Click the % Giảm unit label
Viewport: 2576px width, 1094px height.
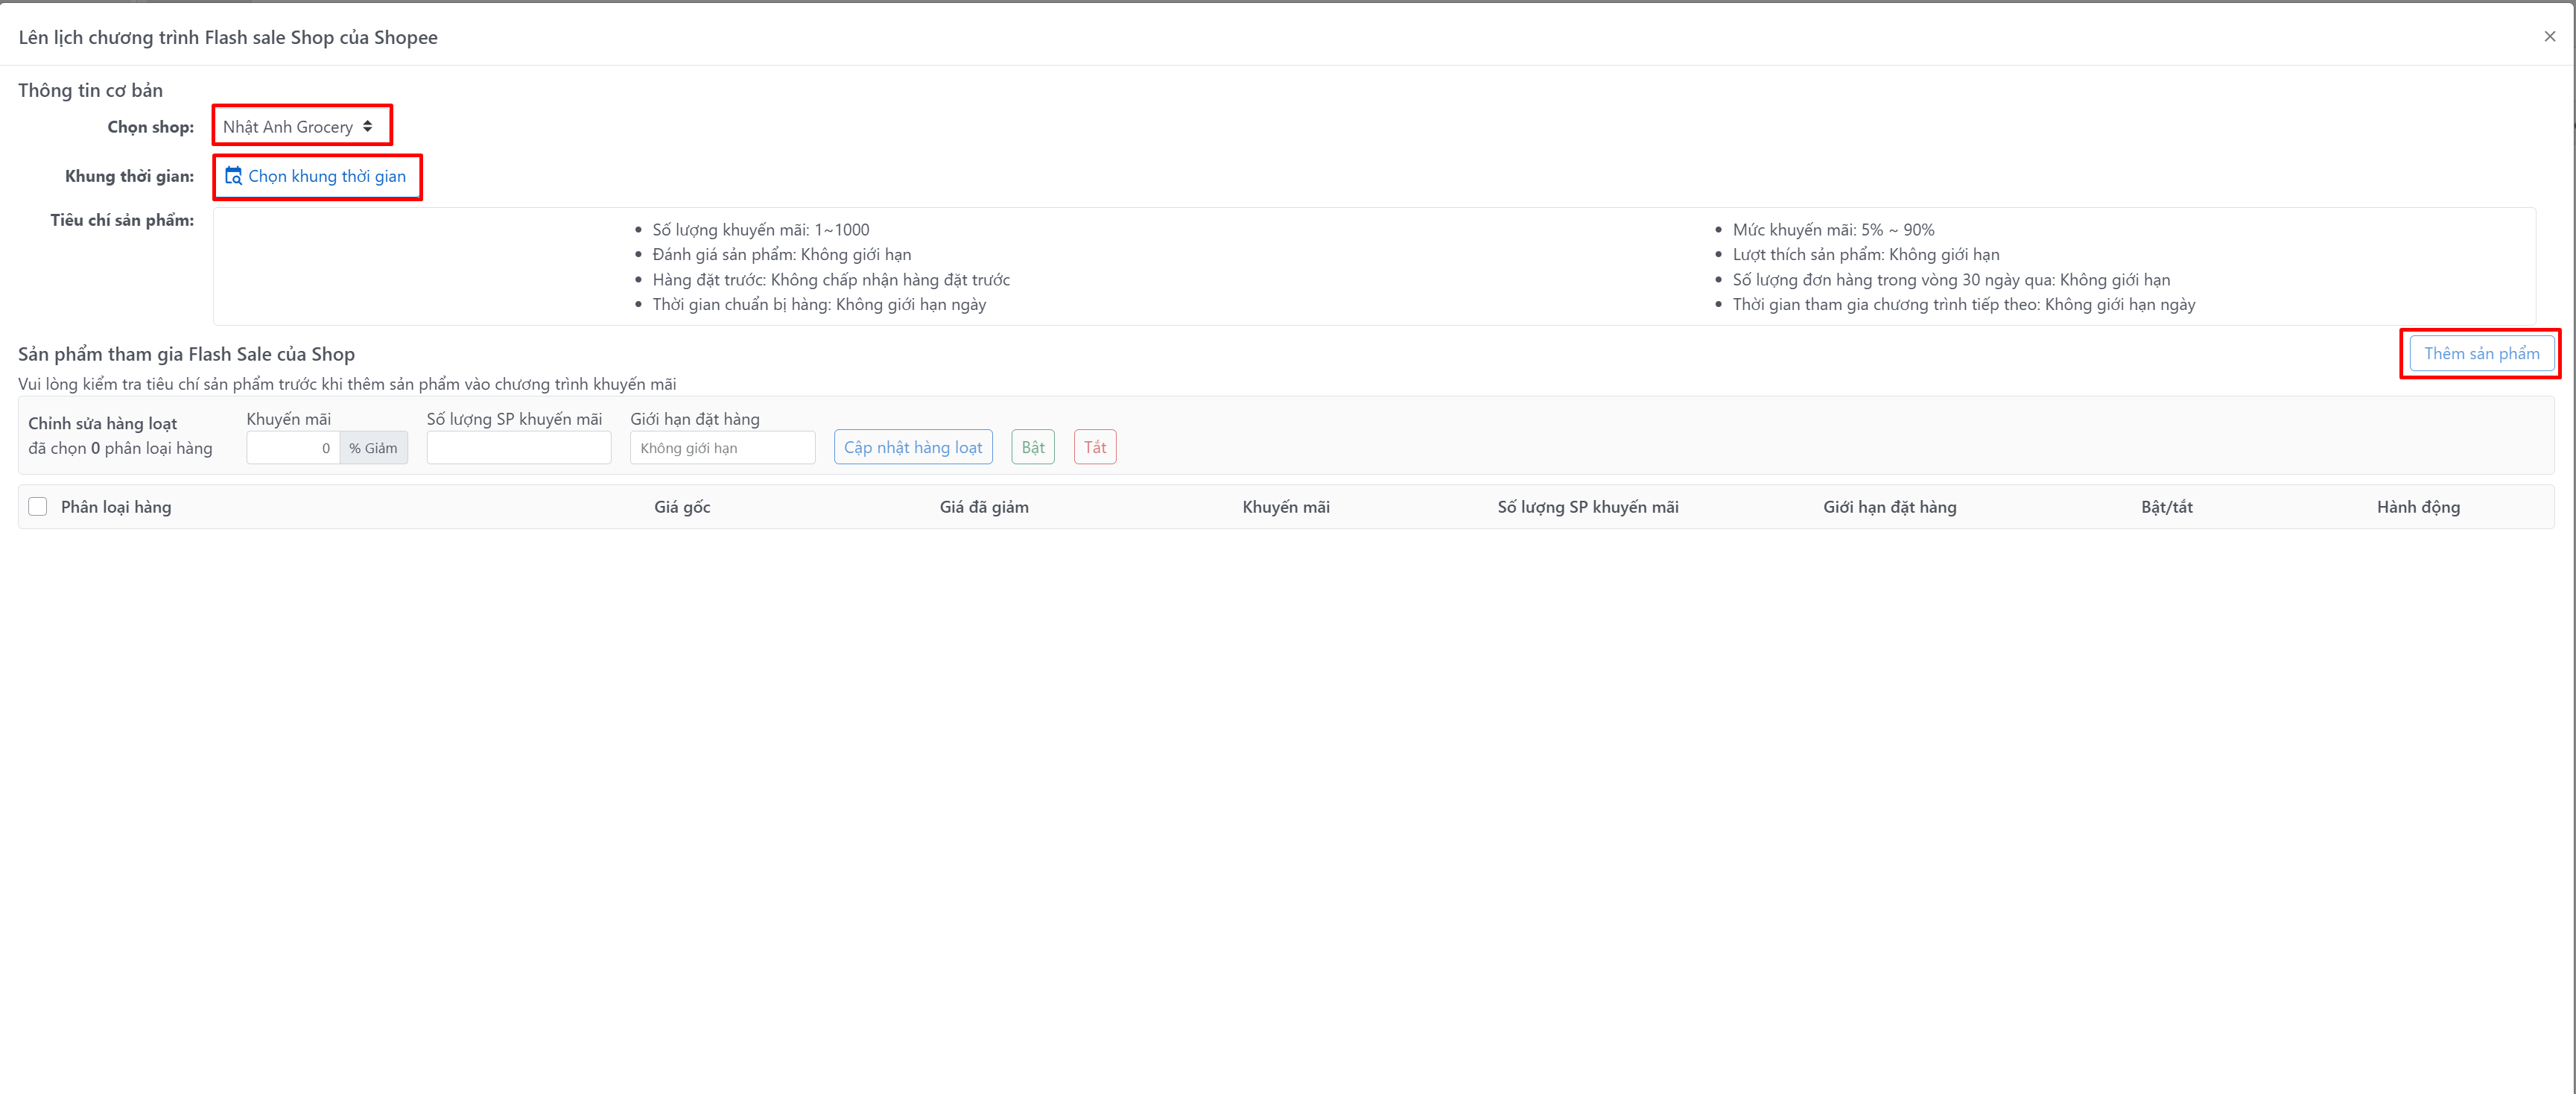click(x=373, y=448)
